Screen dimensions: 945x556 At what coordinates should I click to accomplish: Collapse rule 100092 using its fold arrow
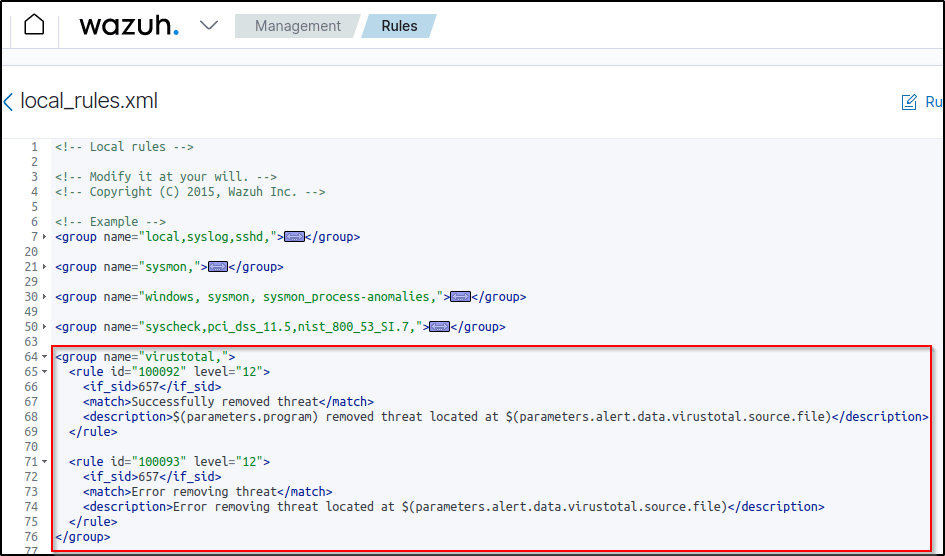point(45,372)
